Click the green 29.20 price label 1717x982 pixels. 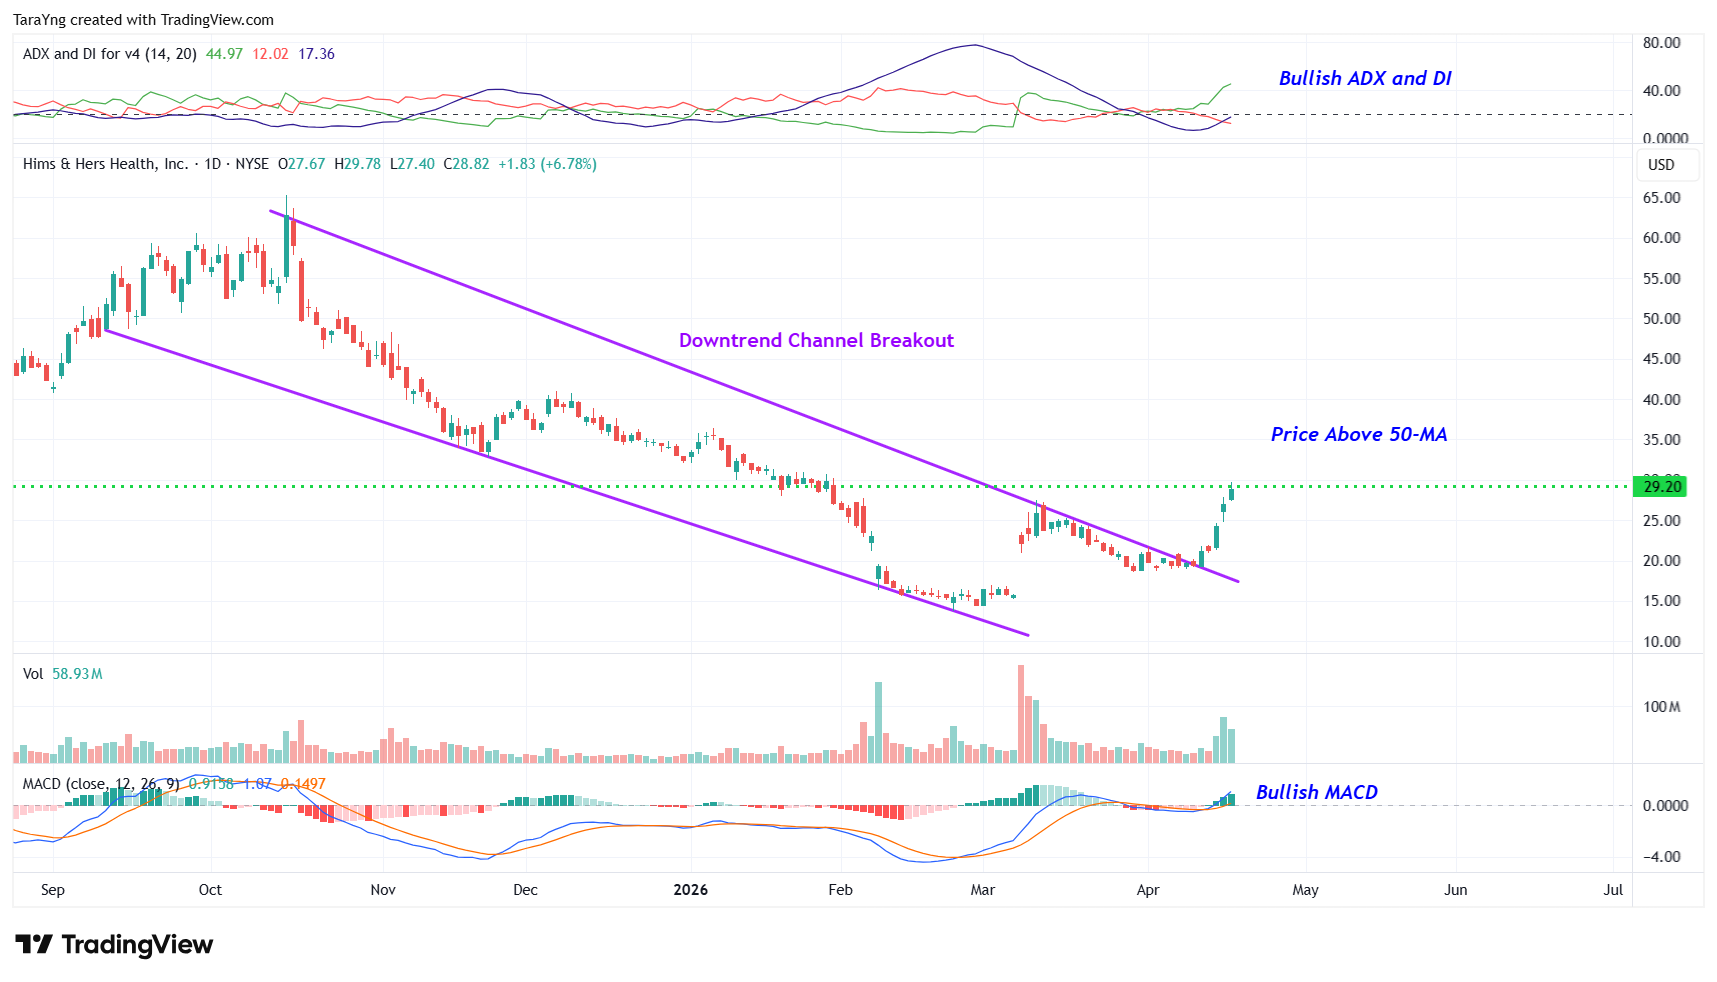(x=1661, y=487)
